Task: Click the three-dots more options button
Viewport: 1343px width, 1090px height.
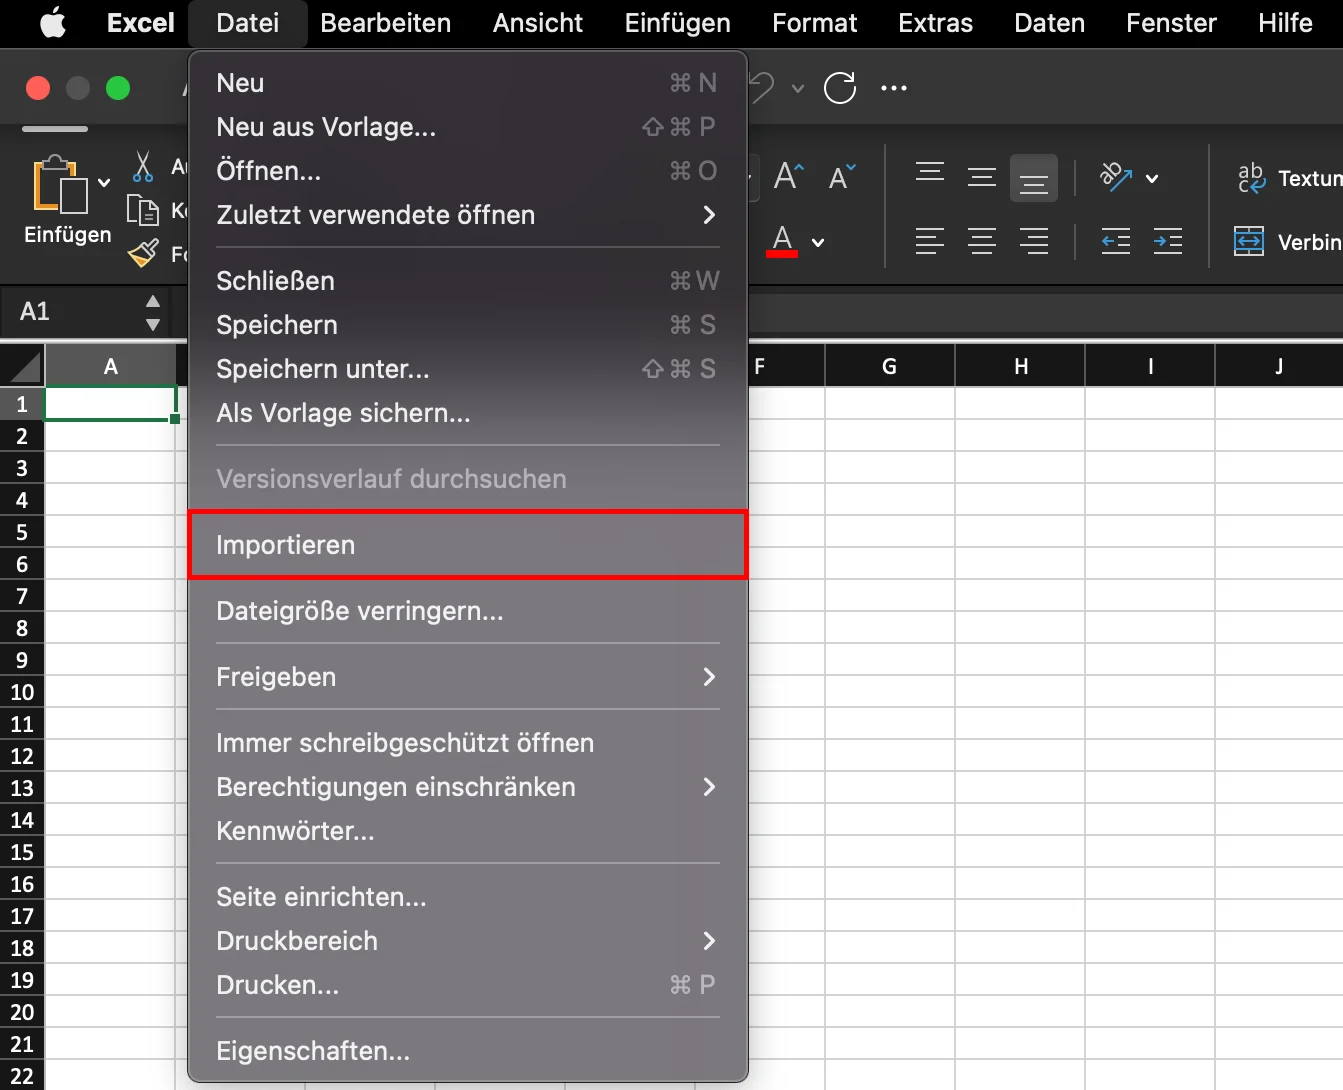Action: 893,88
